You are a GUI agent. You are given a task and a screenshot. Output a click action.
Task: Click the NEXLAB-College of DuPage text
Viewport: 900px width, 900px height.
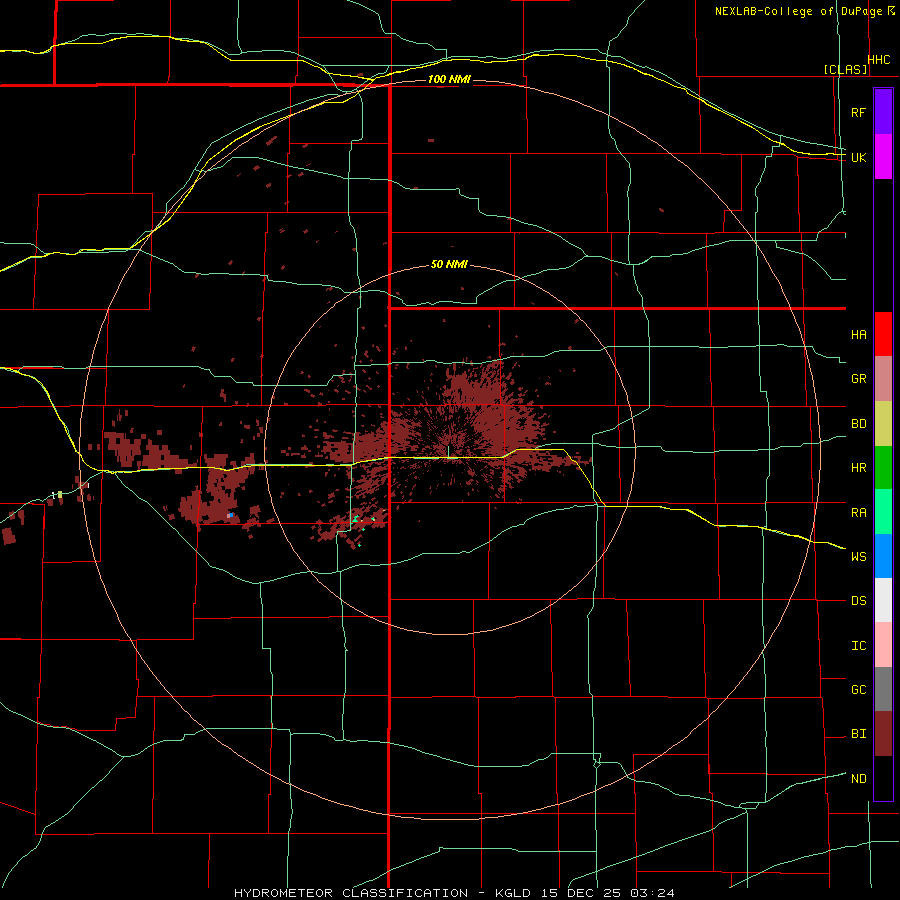798,11
